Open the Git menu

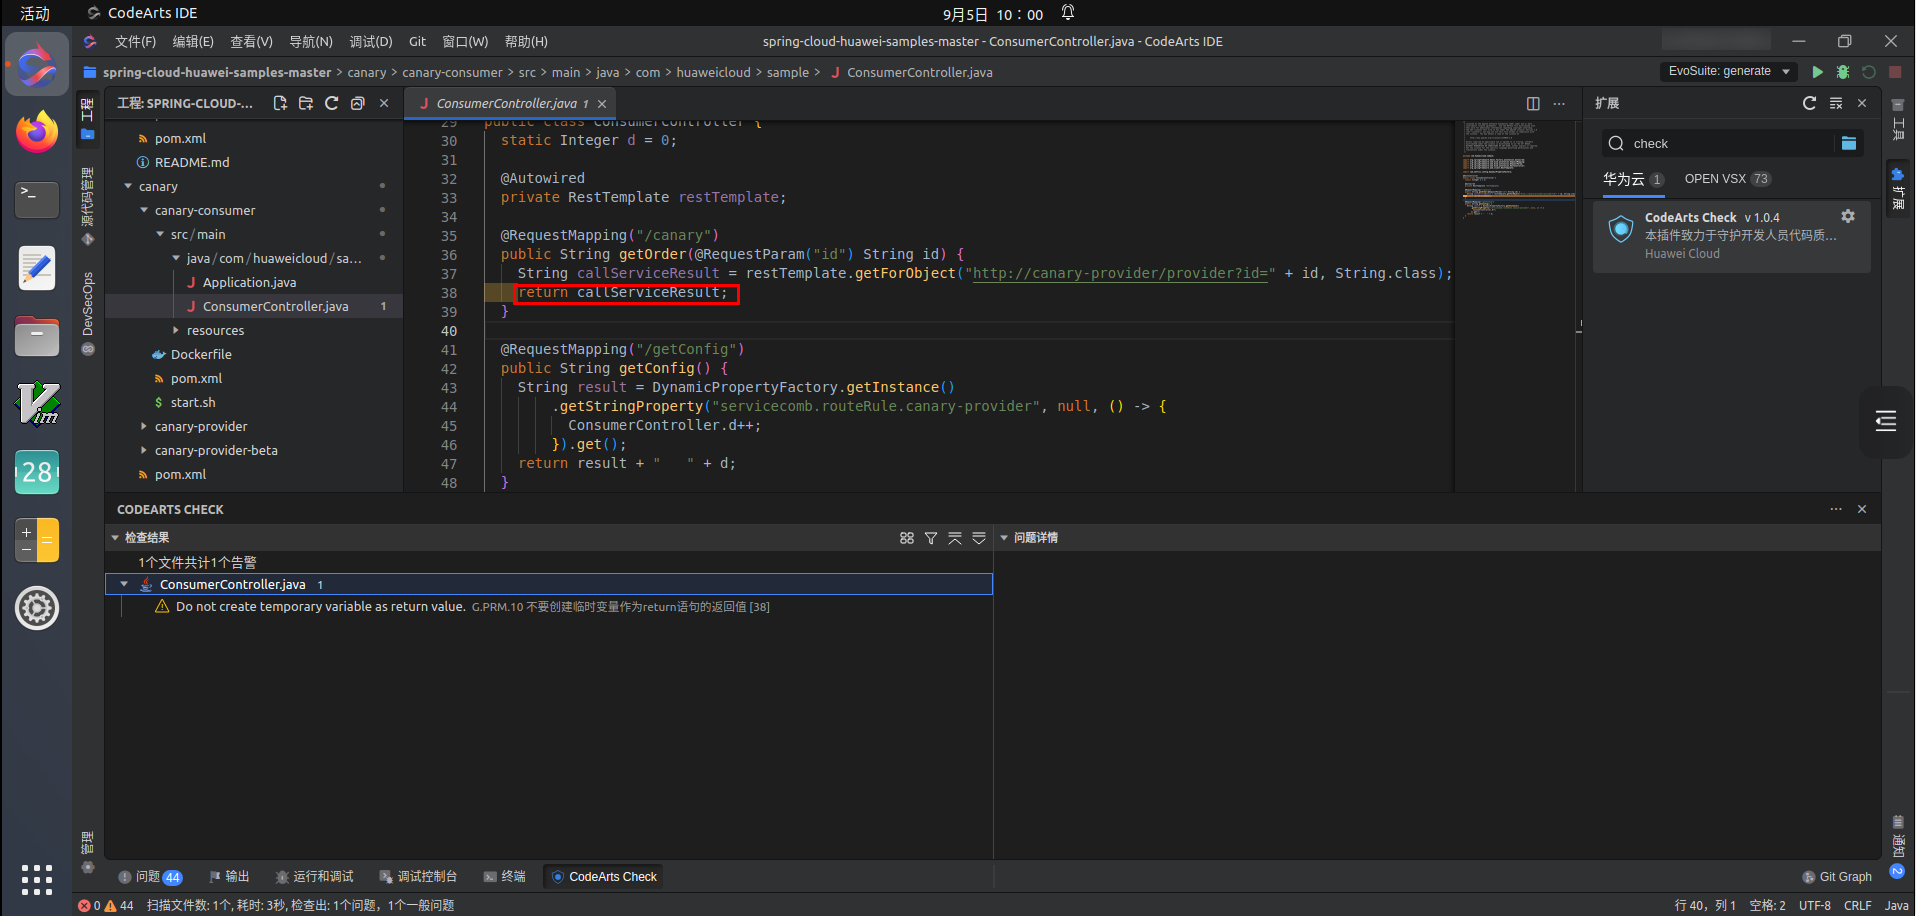(417, 41)
